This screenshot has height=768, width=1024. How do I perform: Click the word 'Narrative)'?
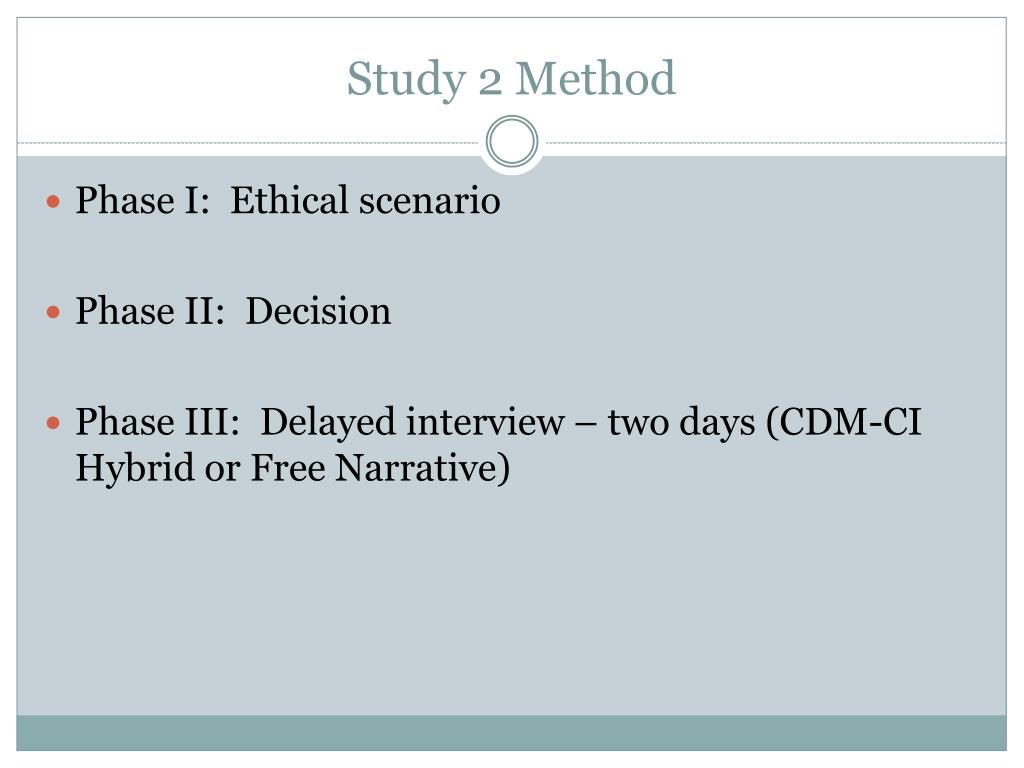pos(422,469)
